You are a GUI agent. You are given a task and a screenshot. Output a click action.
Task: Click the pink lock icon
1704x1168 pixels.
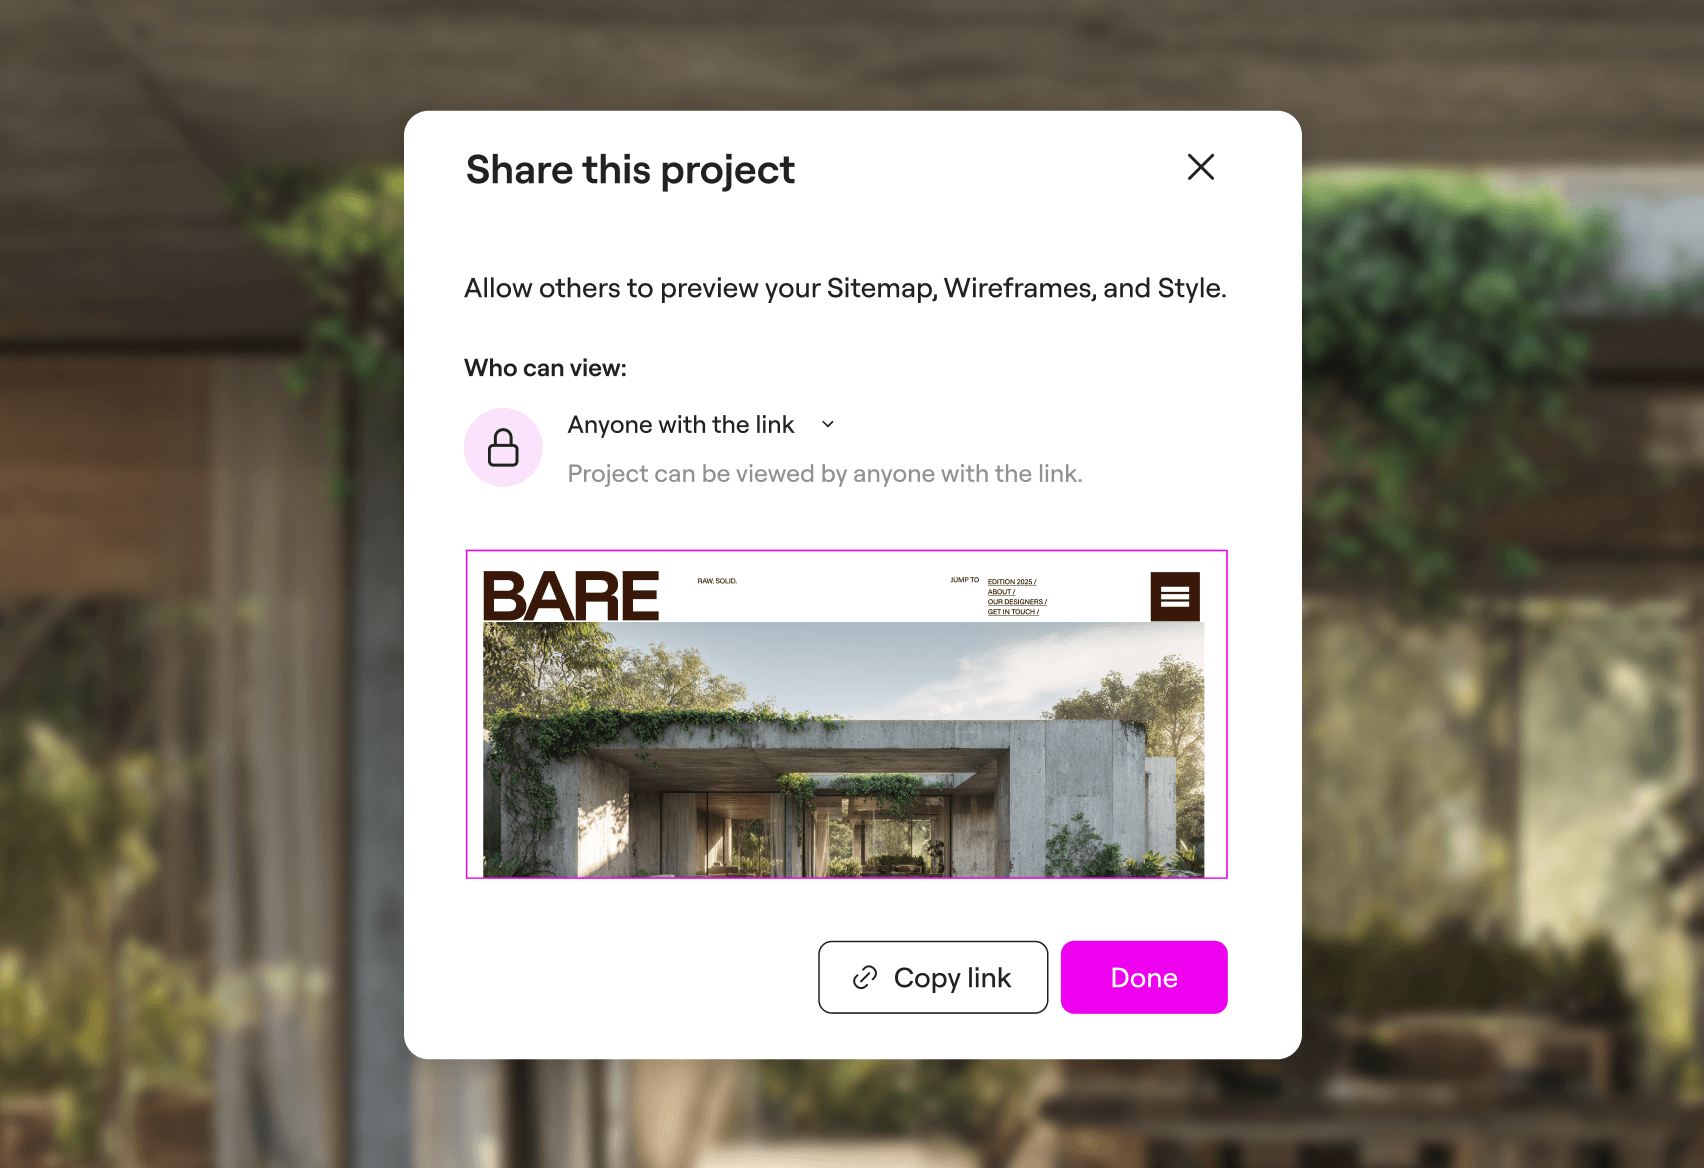pyautogui.click(x=503, y=447)
